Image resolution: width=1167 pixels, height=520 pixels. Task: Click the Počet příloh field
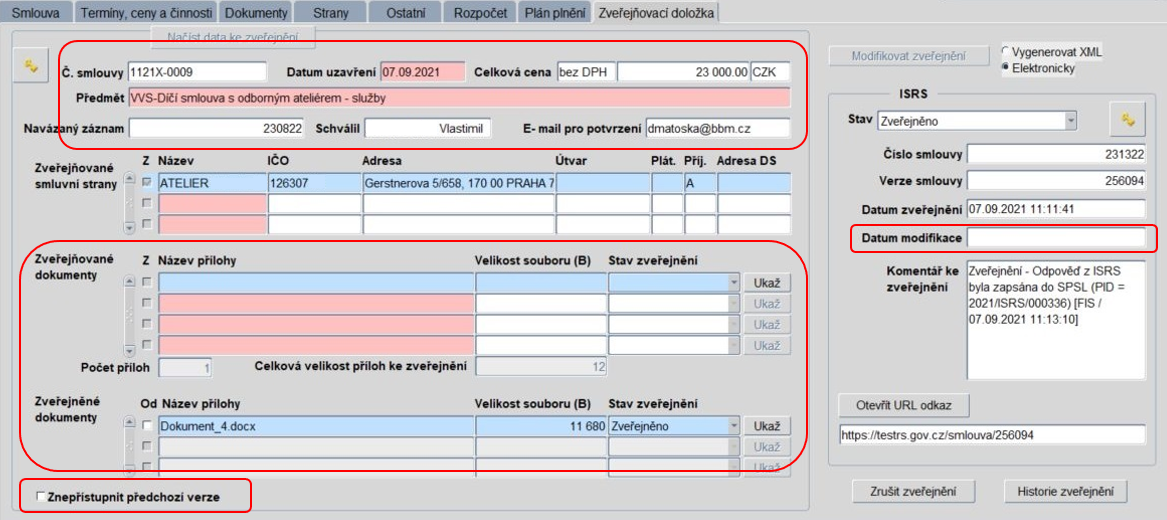click(186, 367)
